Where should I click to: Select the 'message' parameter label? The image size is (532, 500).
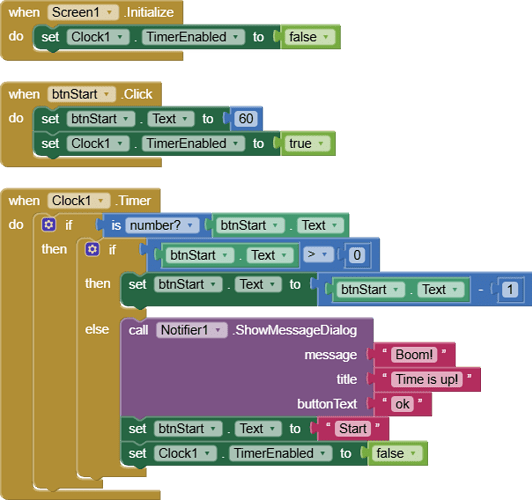(x=330, y=355)
